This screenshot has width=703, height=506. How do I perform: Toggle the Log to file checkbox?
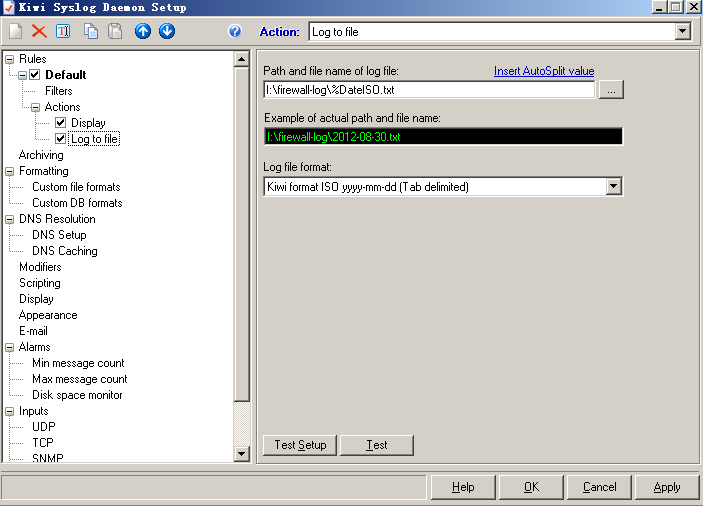61,139
